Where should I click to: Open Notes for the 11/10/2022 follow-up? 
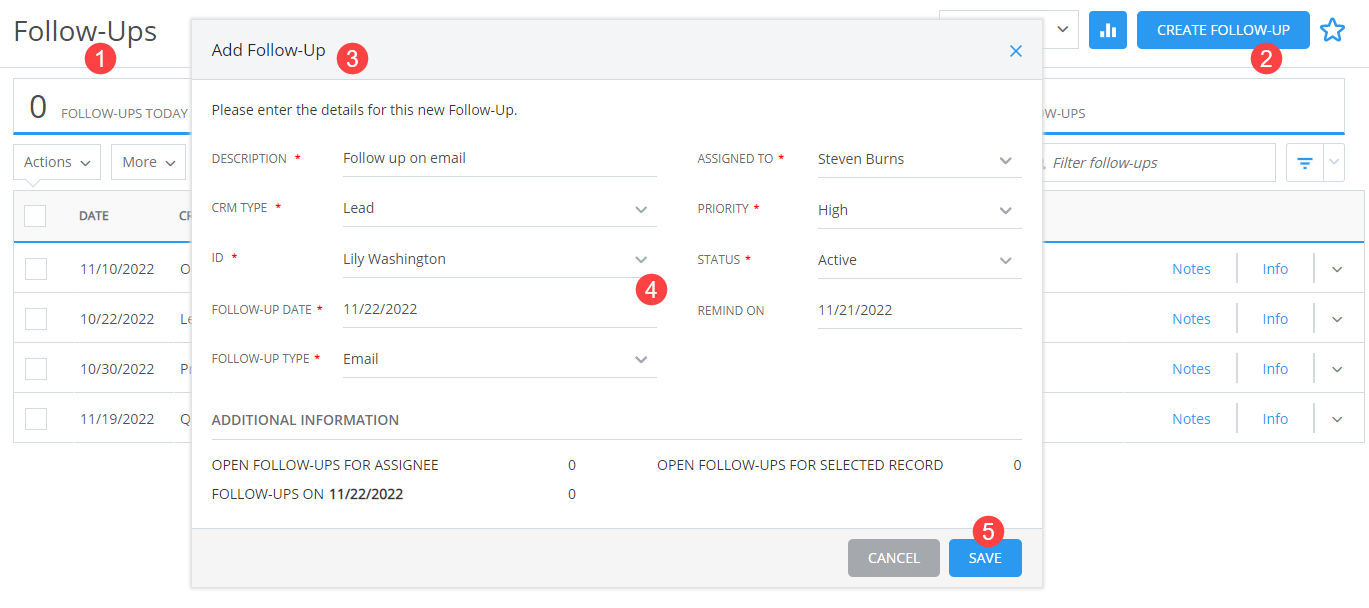pos(1191,268)
